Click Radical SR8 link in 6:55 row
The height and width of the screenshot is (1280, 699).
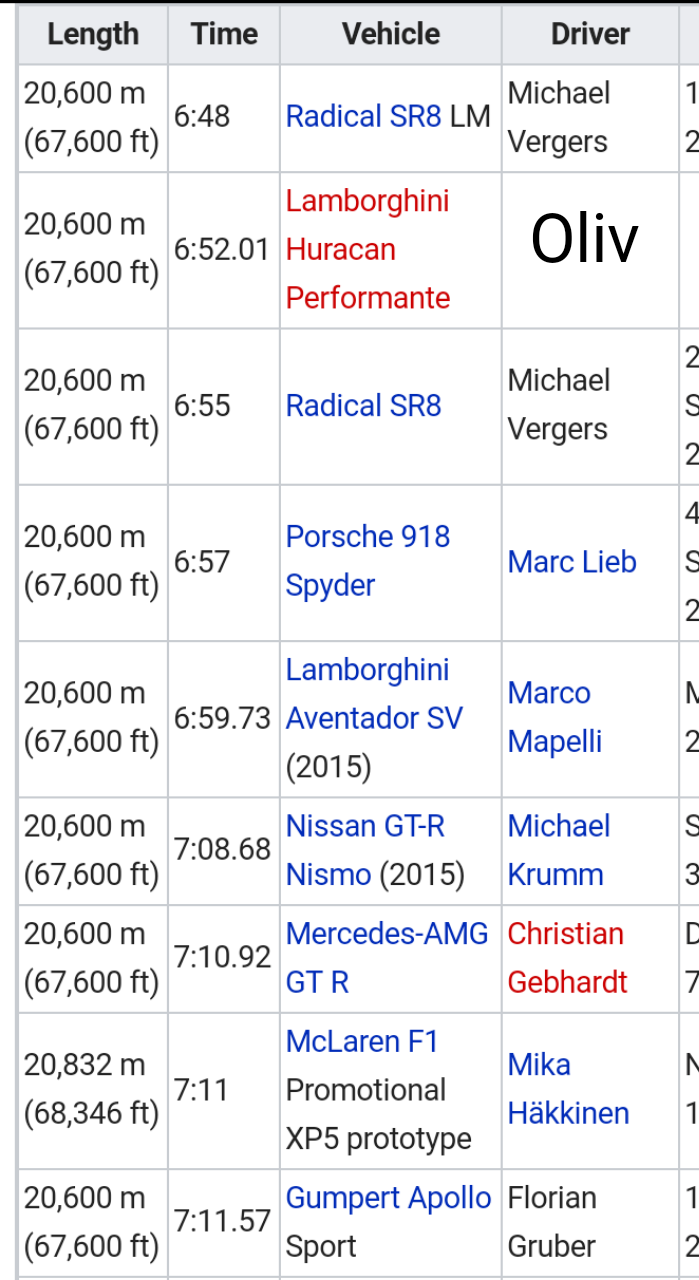[x=363, y=406]
